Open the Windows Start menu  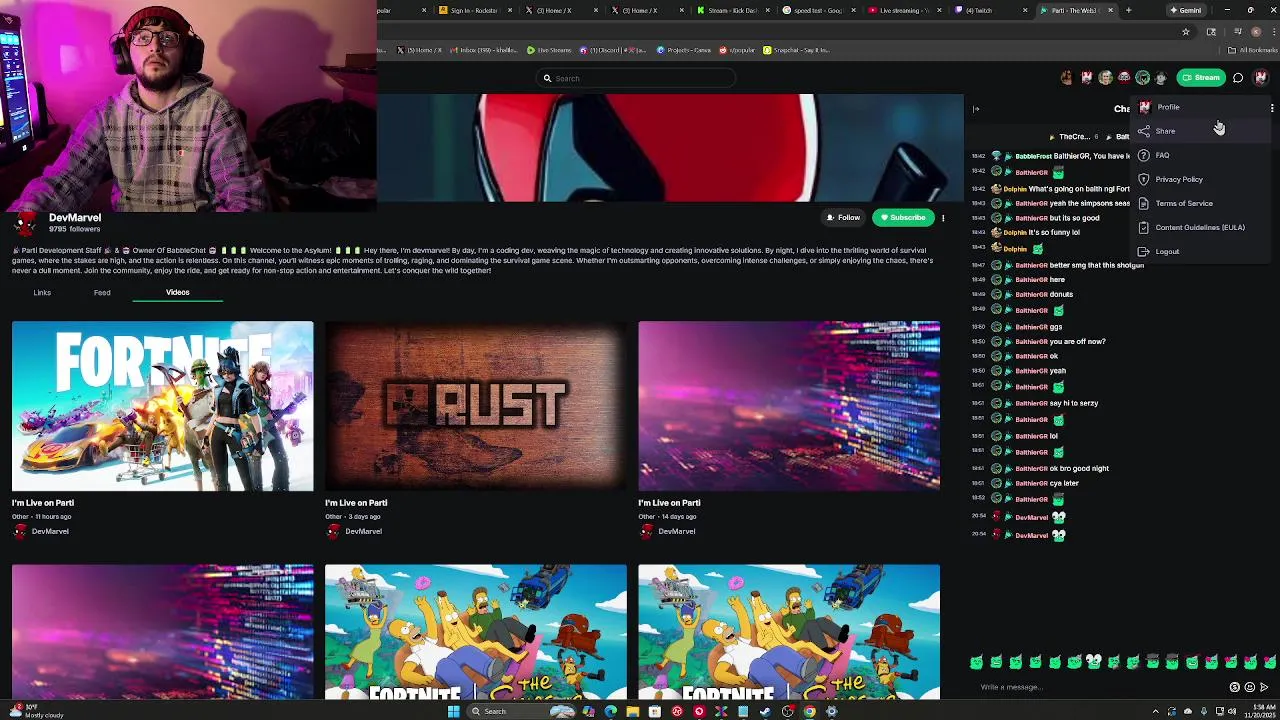click(453, 711)
